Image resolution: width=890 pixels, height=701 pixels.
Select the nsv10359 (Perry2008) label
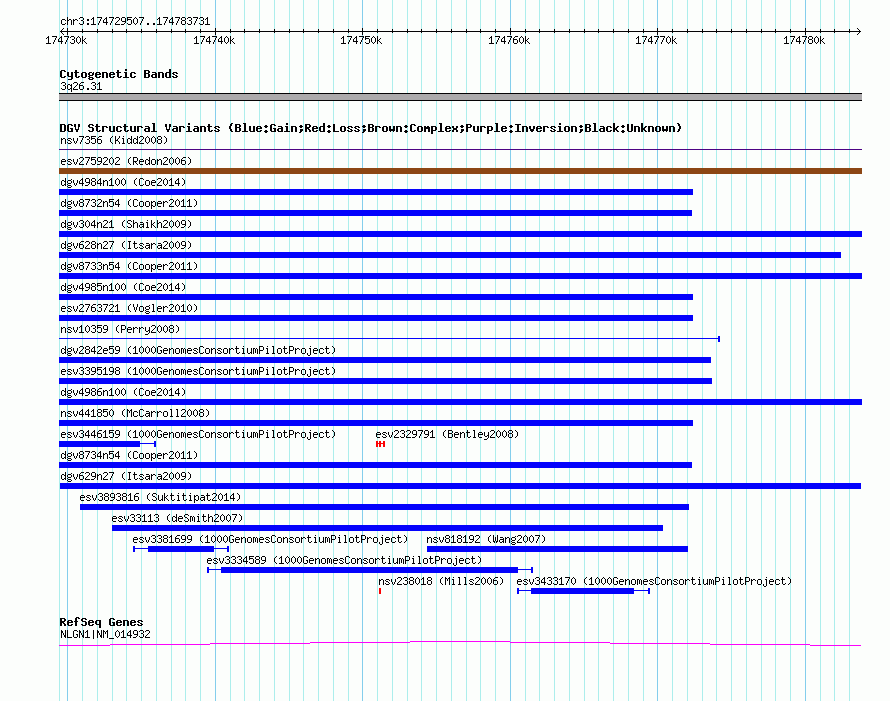[120, 329]
